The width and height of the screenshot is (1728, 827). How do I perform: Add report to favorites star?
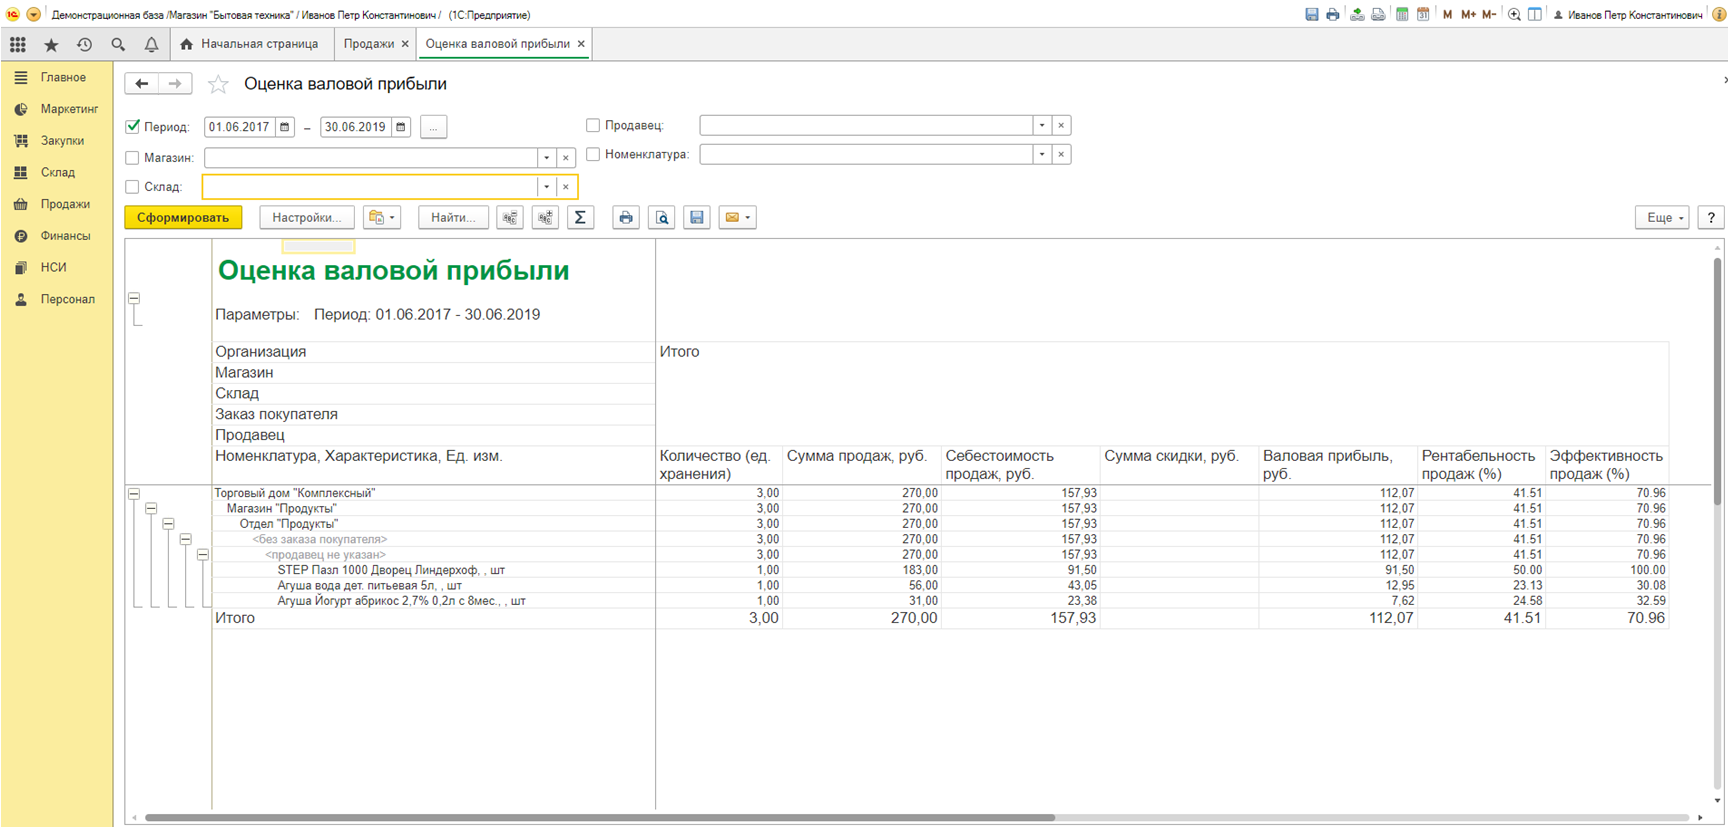coord(218,85)
